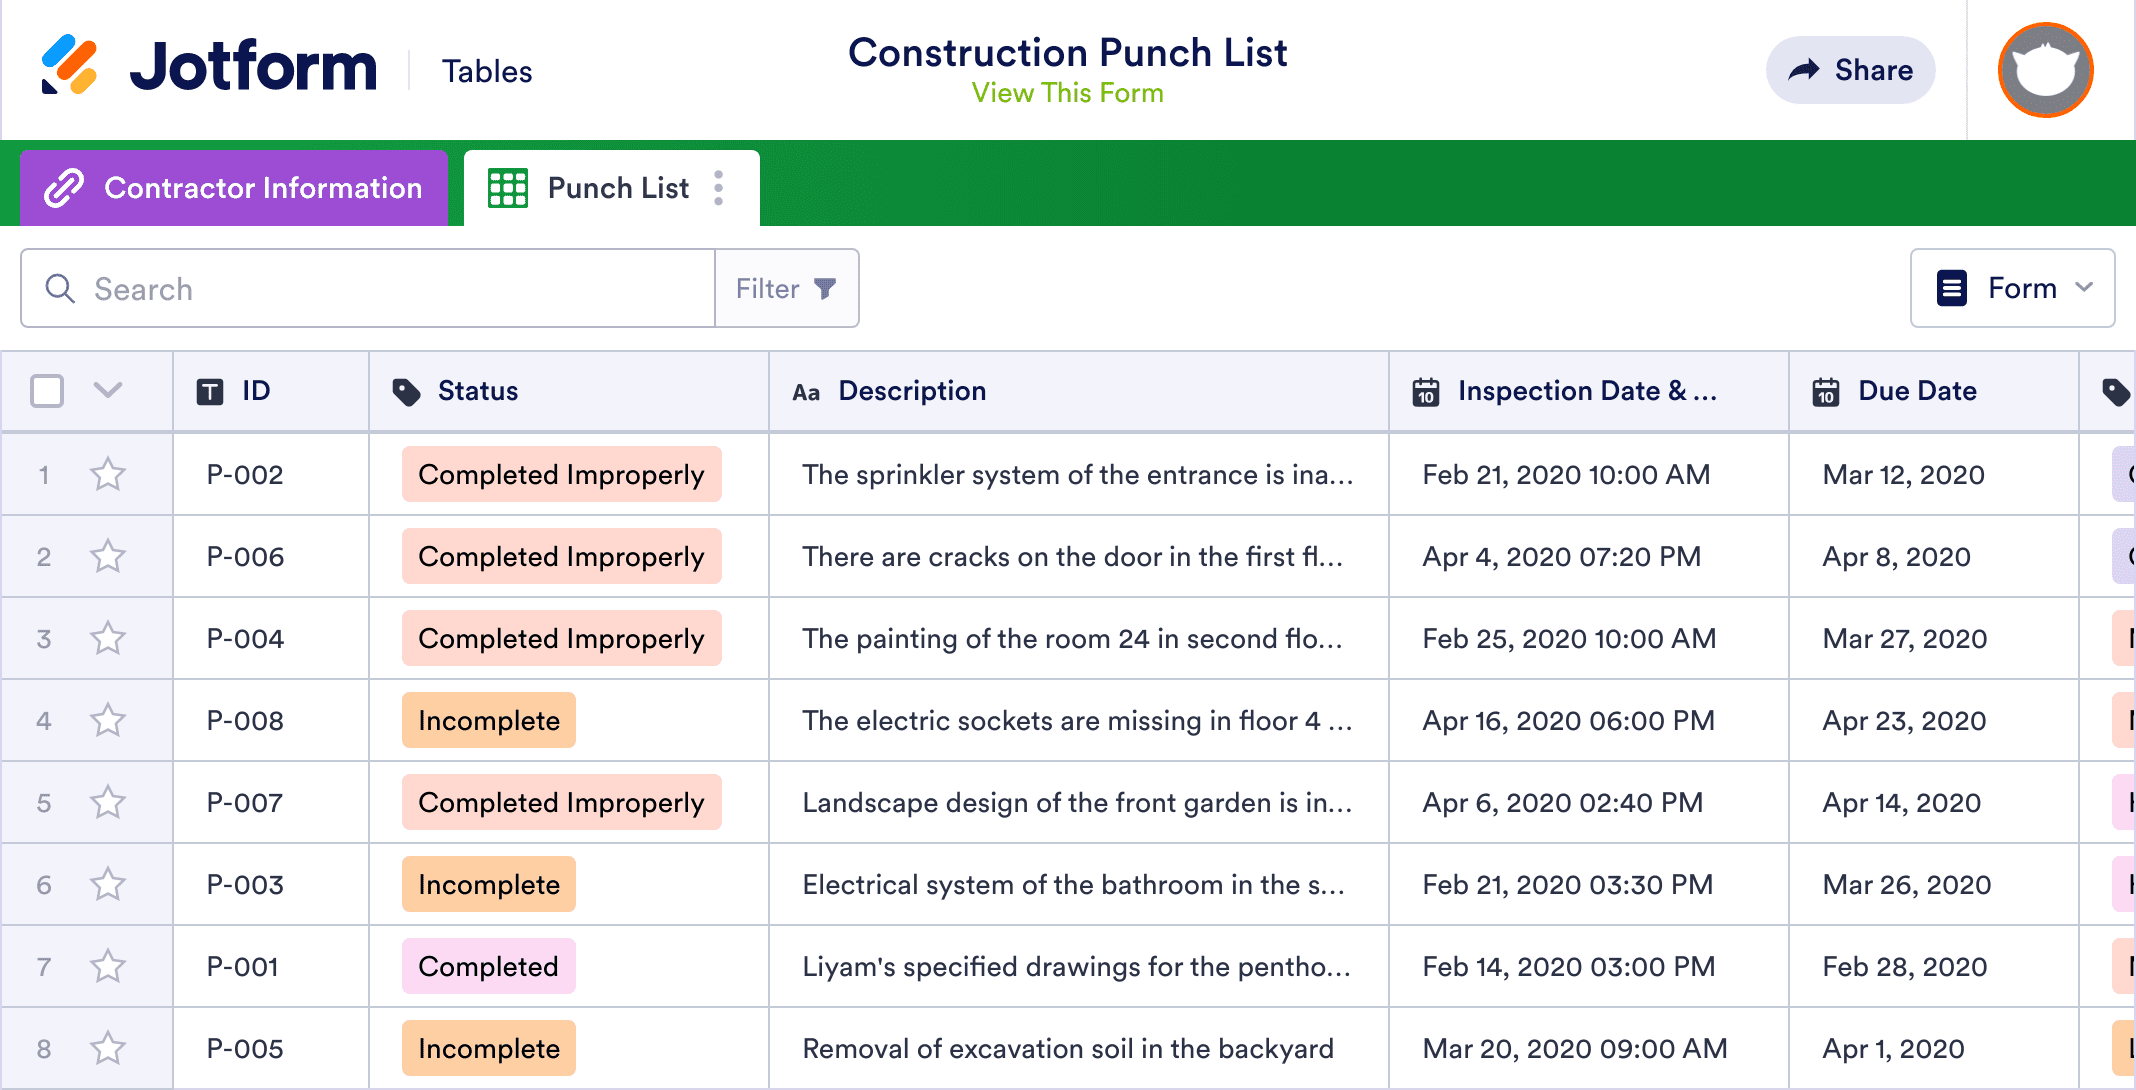
Task: Toggle the select-all checkbox
Action: [x=46, y=391]
